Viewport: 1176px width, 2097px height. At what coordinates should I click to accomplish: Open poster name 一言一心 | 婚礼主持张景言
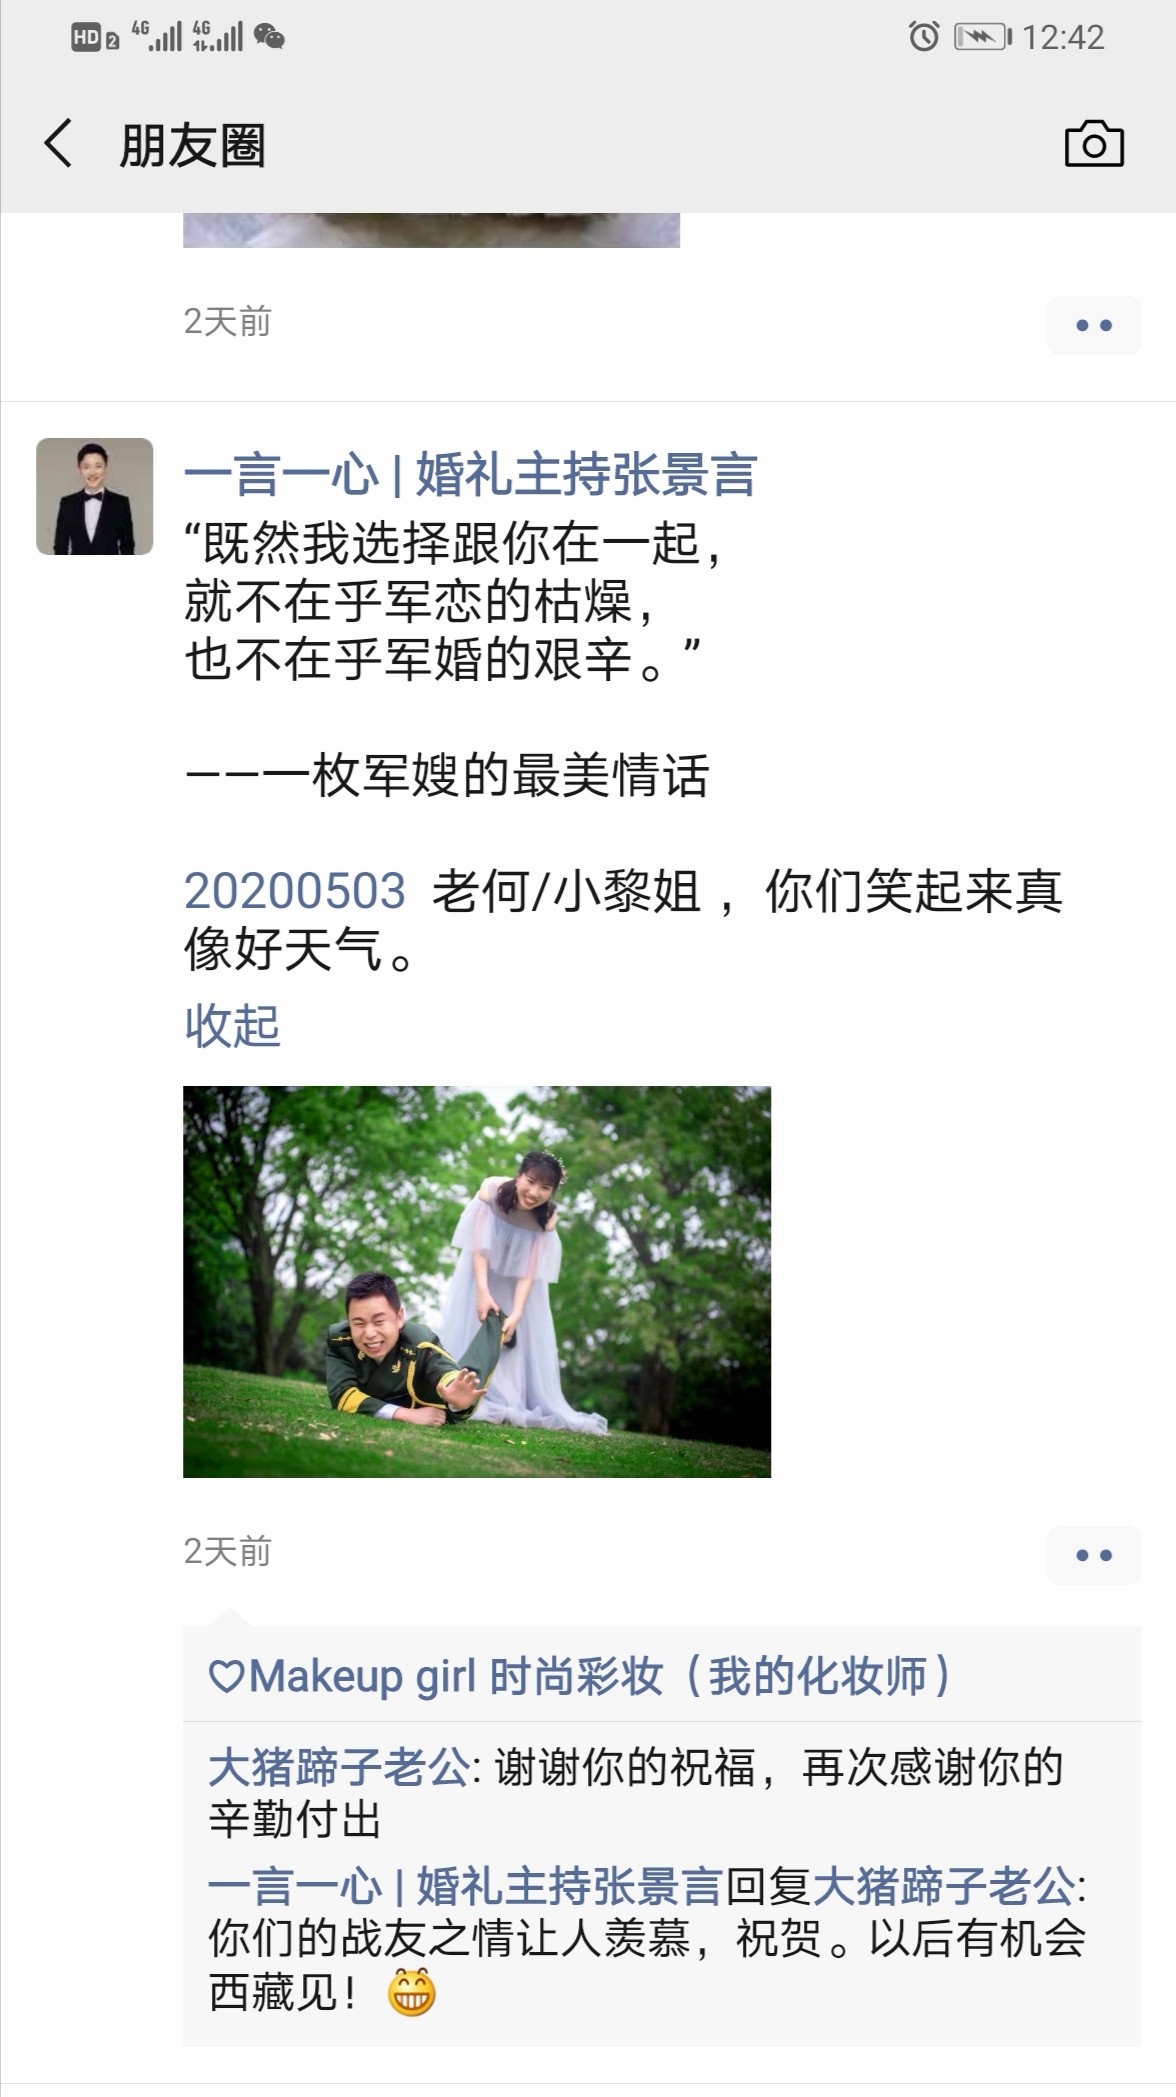click(x=470, y=473)
